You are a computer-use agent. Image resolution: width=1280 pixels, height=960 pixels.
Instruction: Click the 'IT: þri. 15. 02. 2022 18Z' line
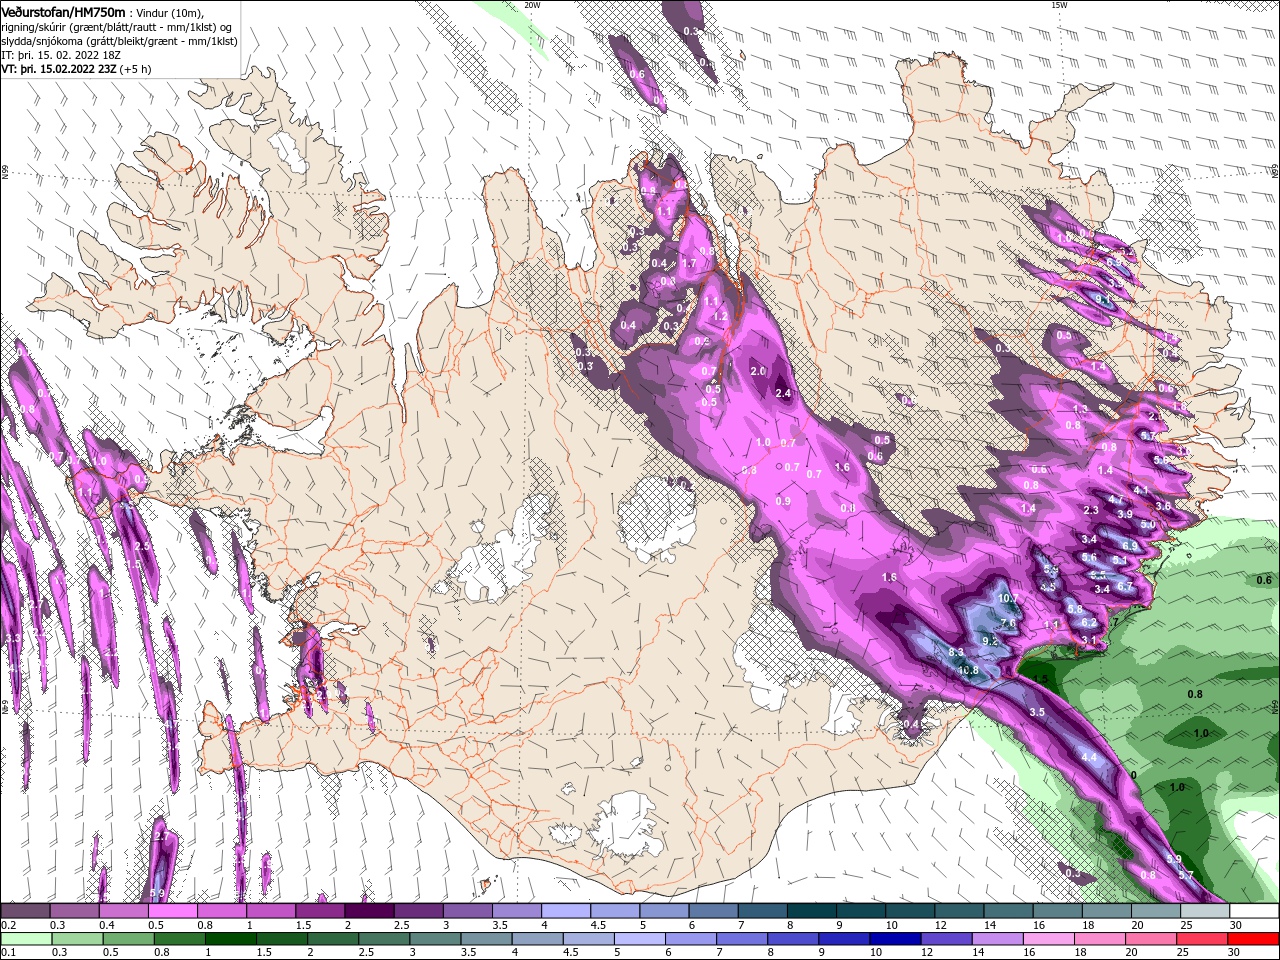pos(60,55)
